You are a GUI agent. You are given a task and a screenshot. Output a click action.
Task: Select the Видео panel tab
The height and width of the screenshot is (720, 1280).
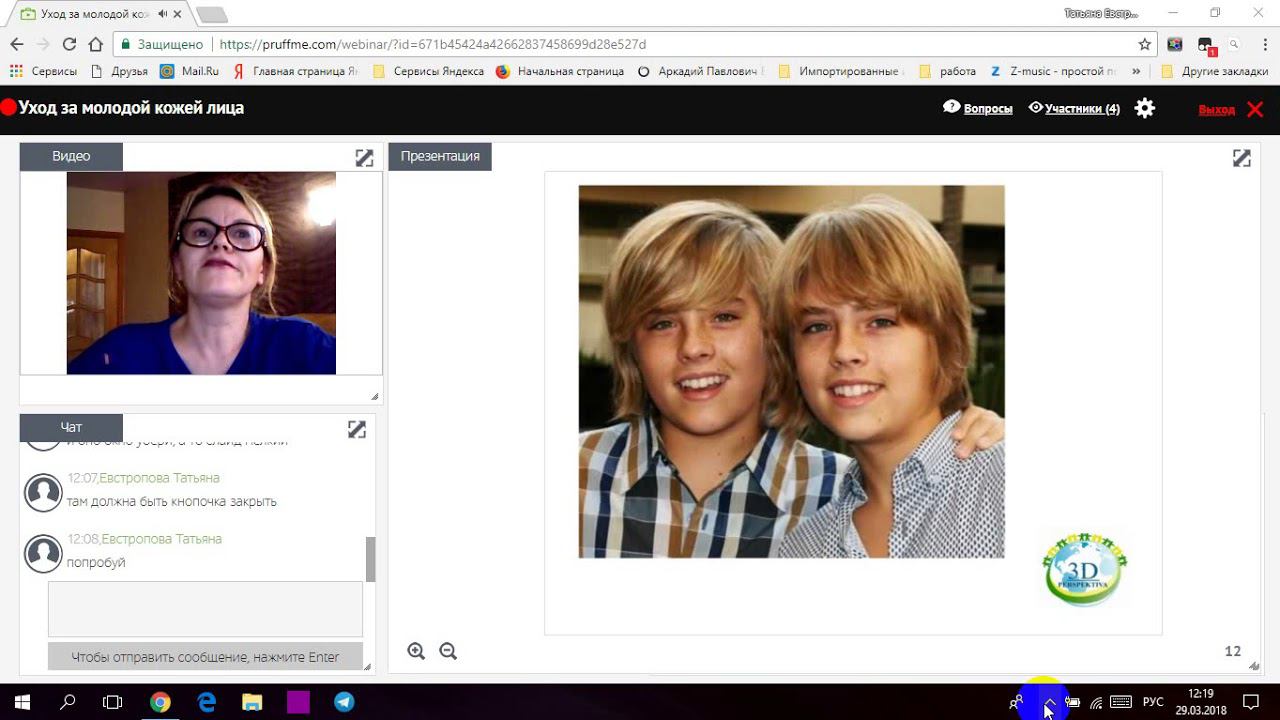pos(71,156)
